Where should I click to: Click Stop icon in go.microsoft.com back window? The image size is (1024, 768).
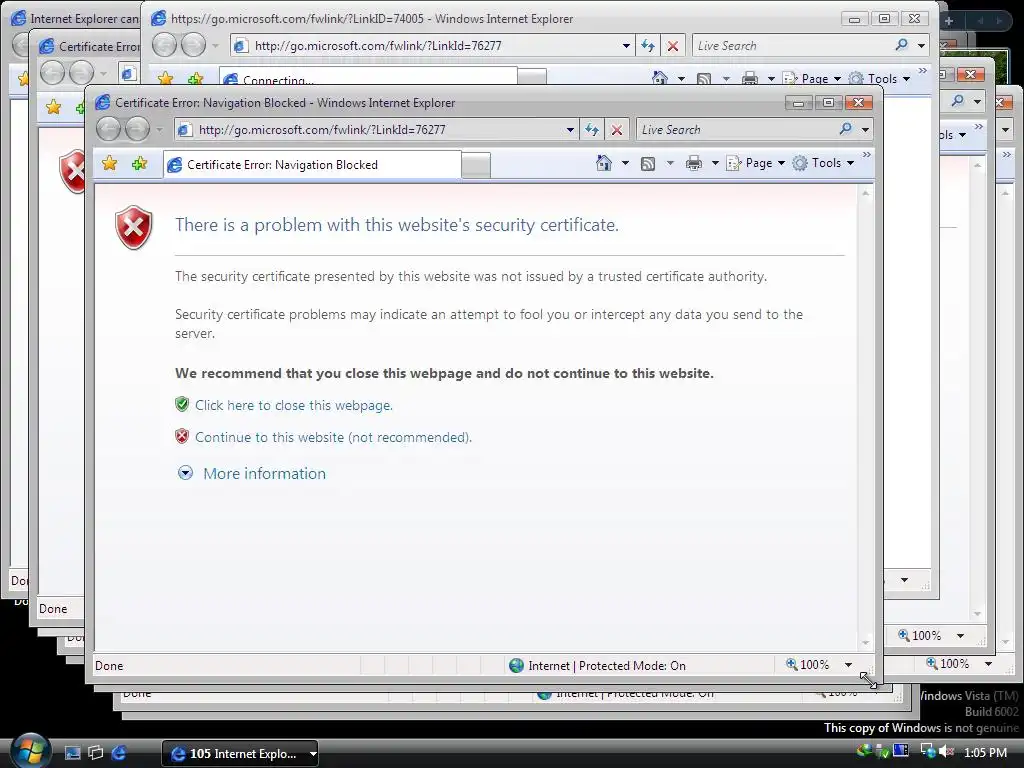(x=673, y=46)
